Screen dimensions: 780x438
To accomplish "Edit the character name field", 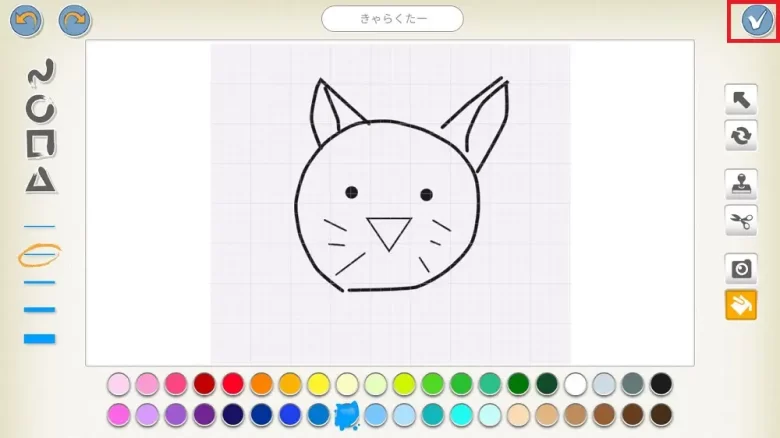I will (392, 18).
